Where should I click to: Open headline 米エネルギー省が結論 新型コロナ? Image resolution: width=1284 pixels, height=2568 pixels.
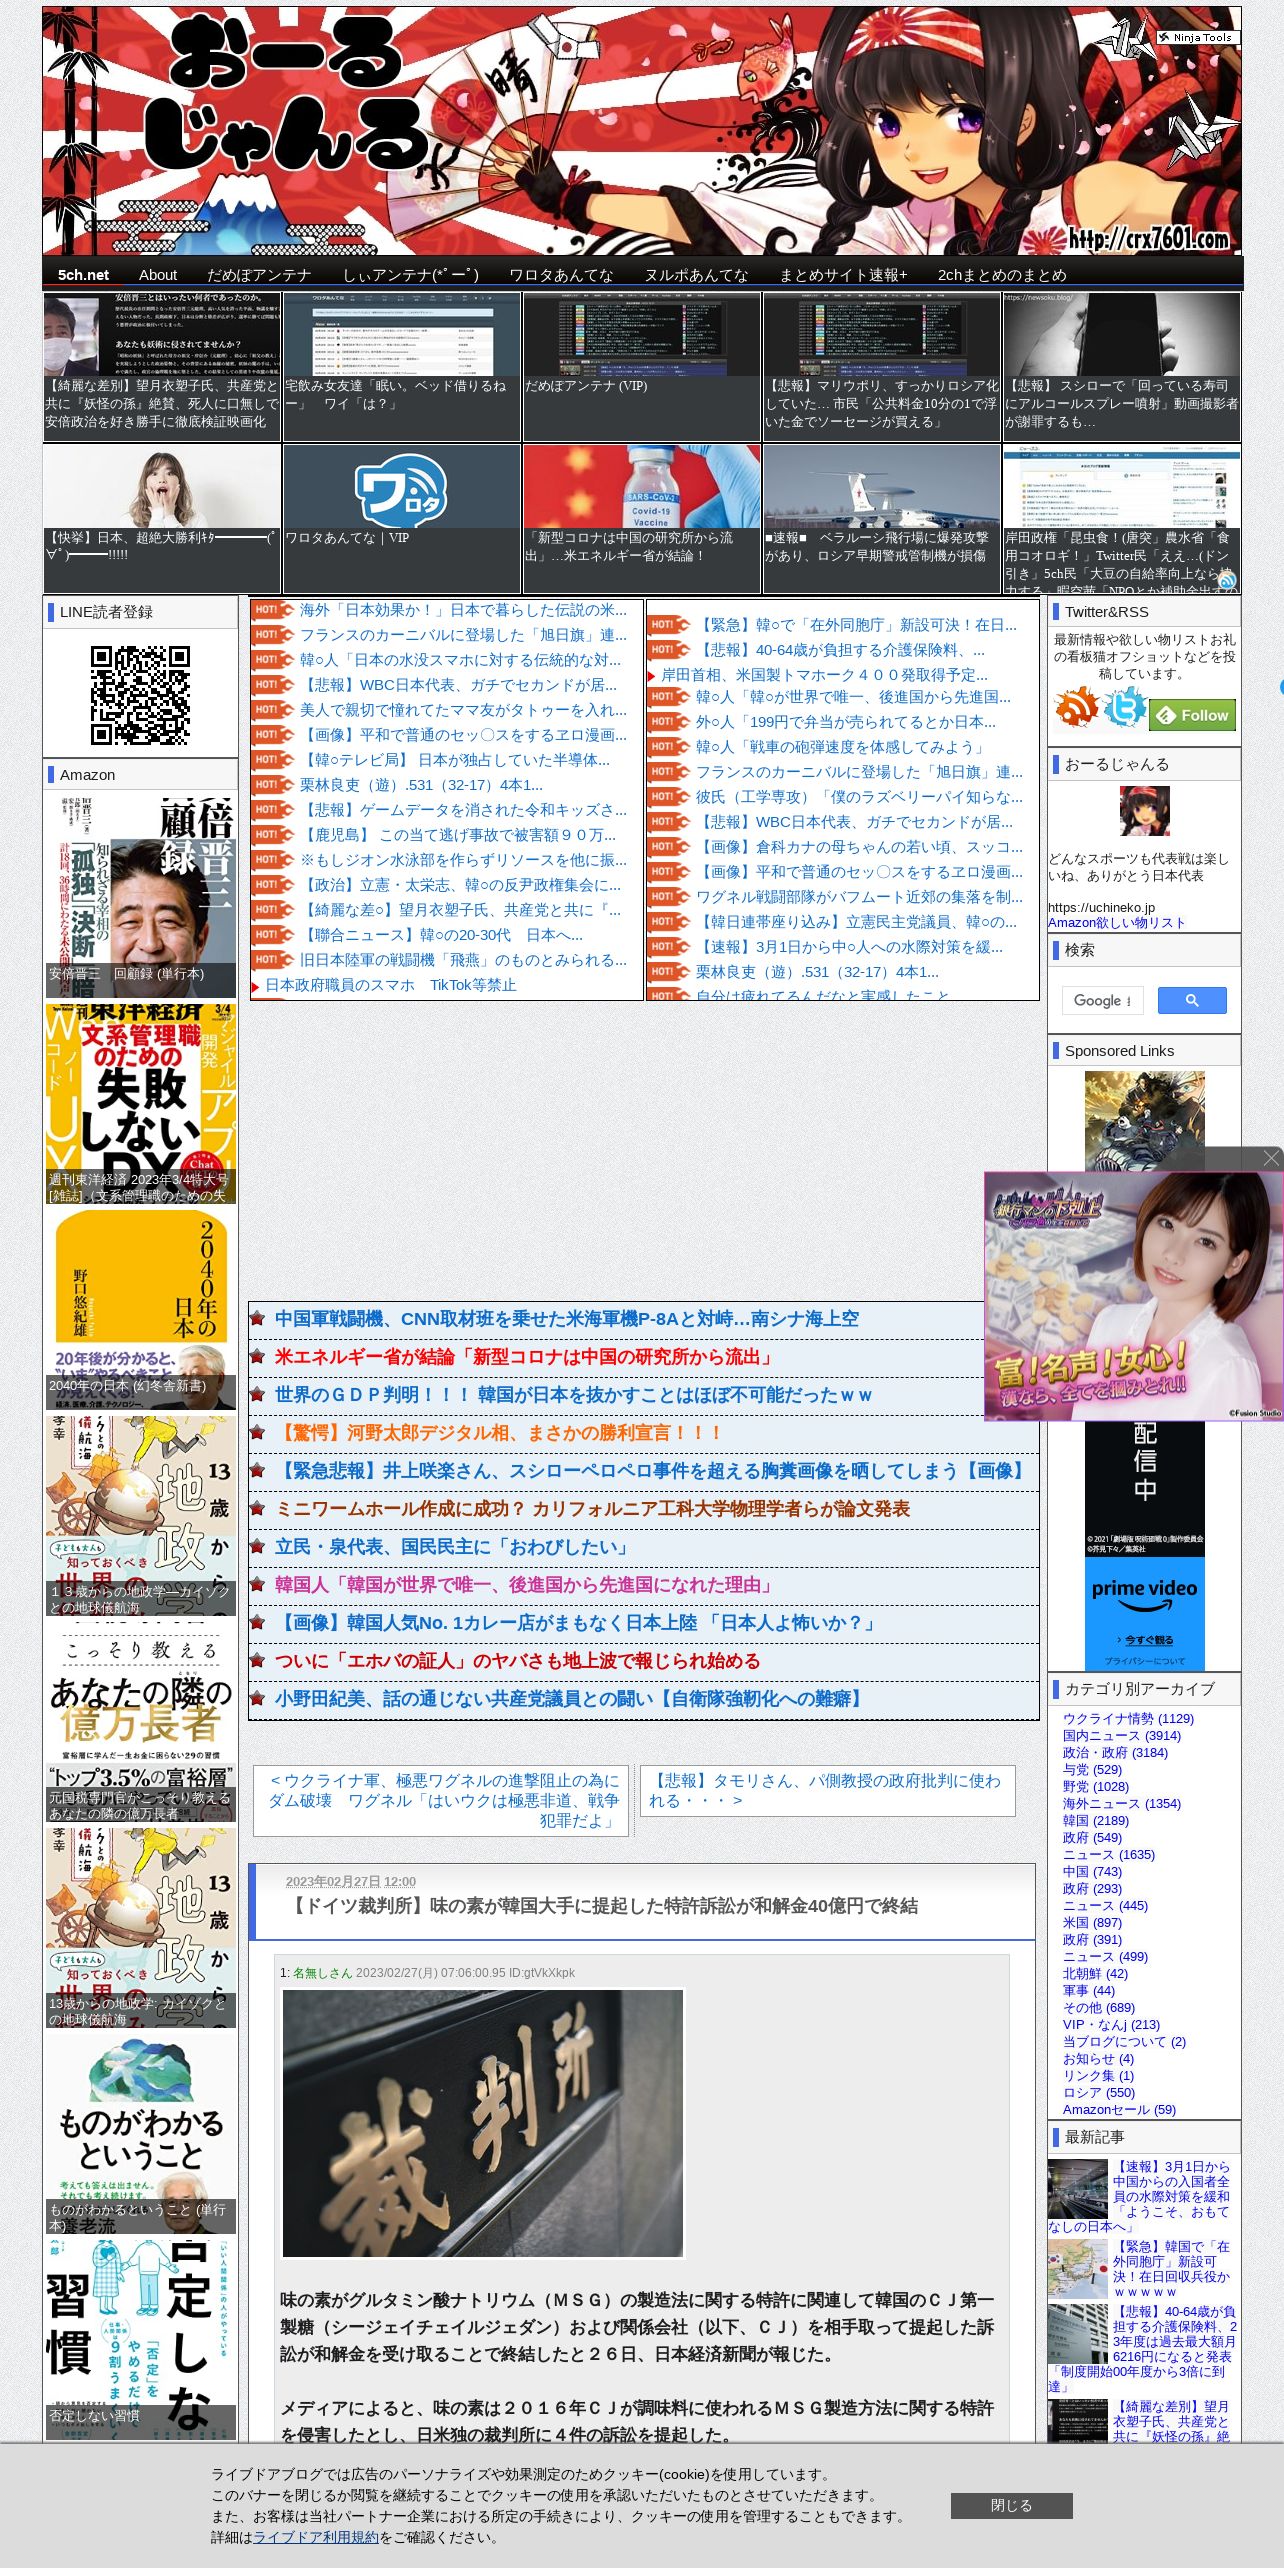(x=525, y=1357)
